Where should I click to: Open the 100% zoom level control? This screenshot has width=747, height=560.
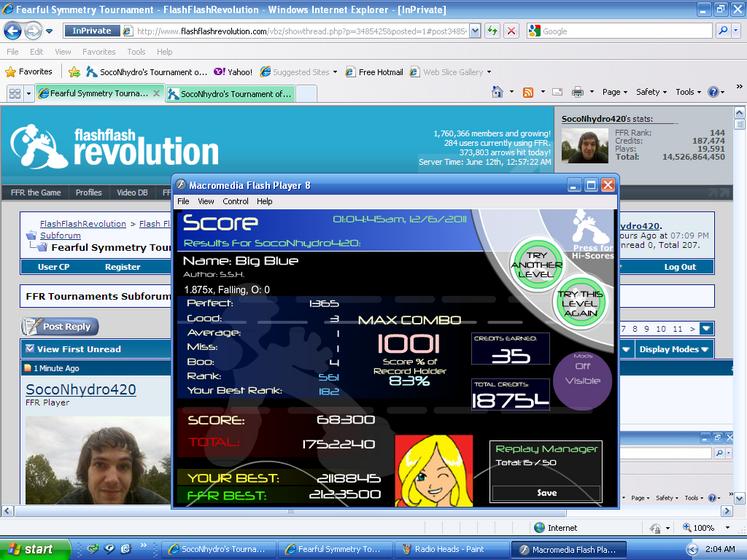706,528
